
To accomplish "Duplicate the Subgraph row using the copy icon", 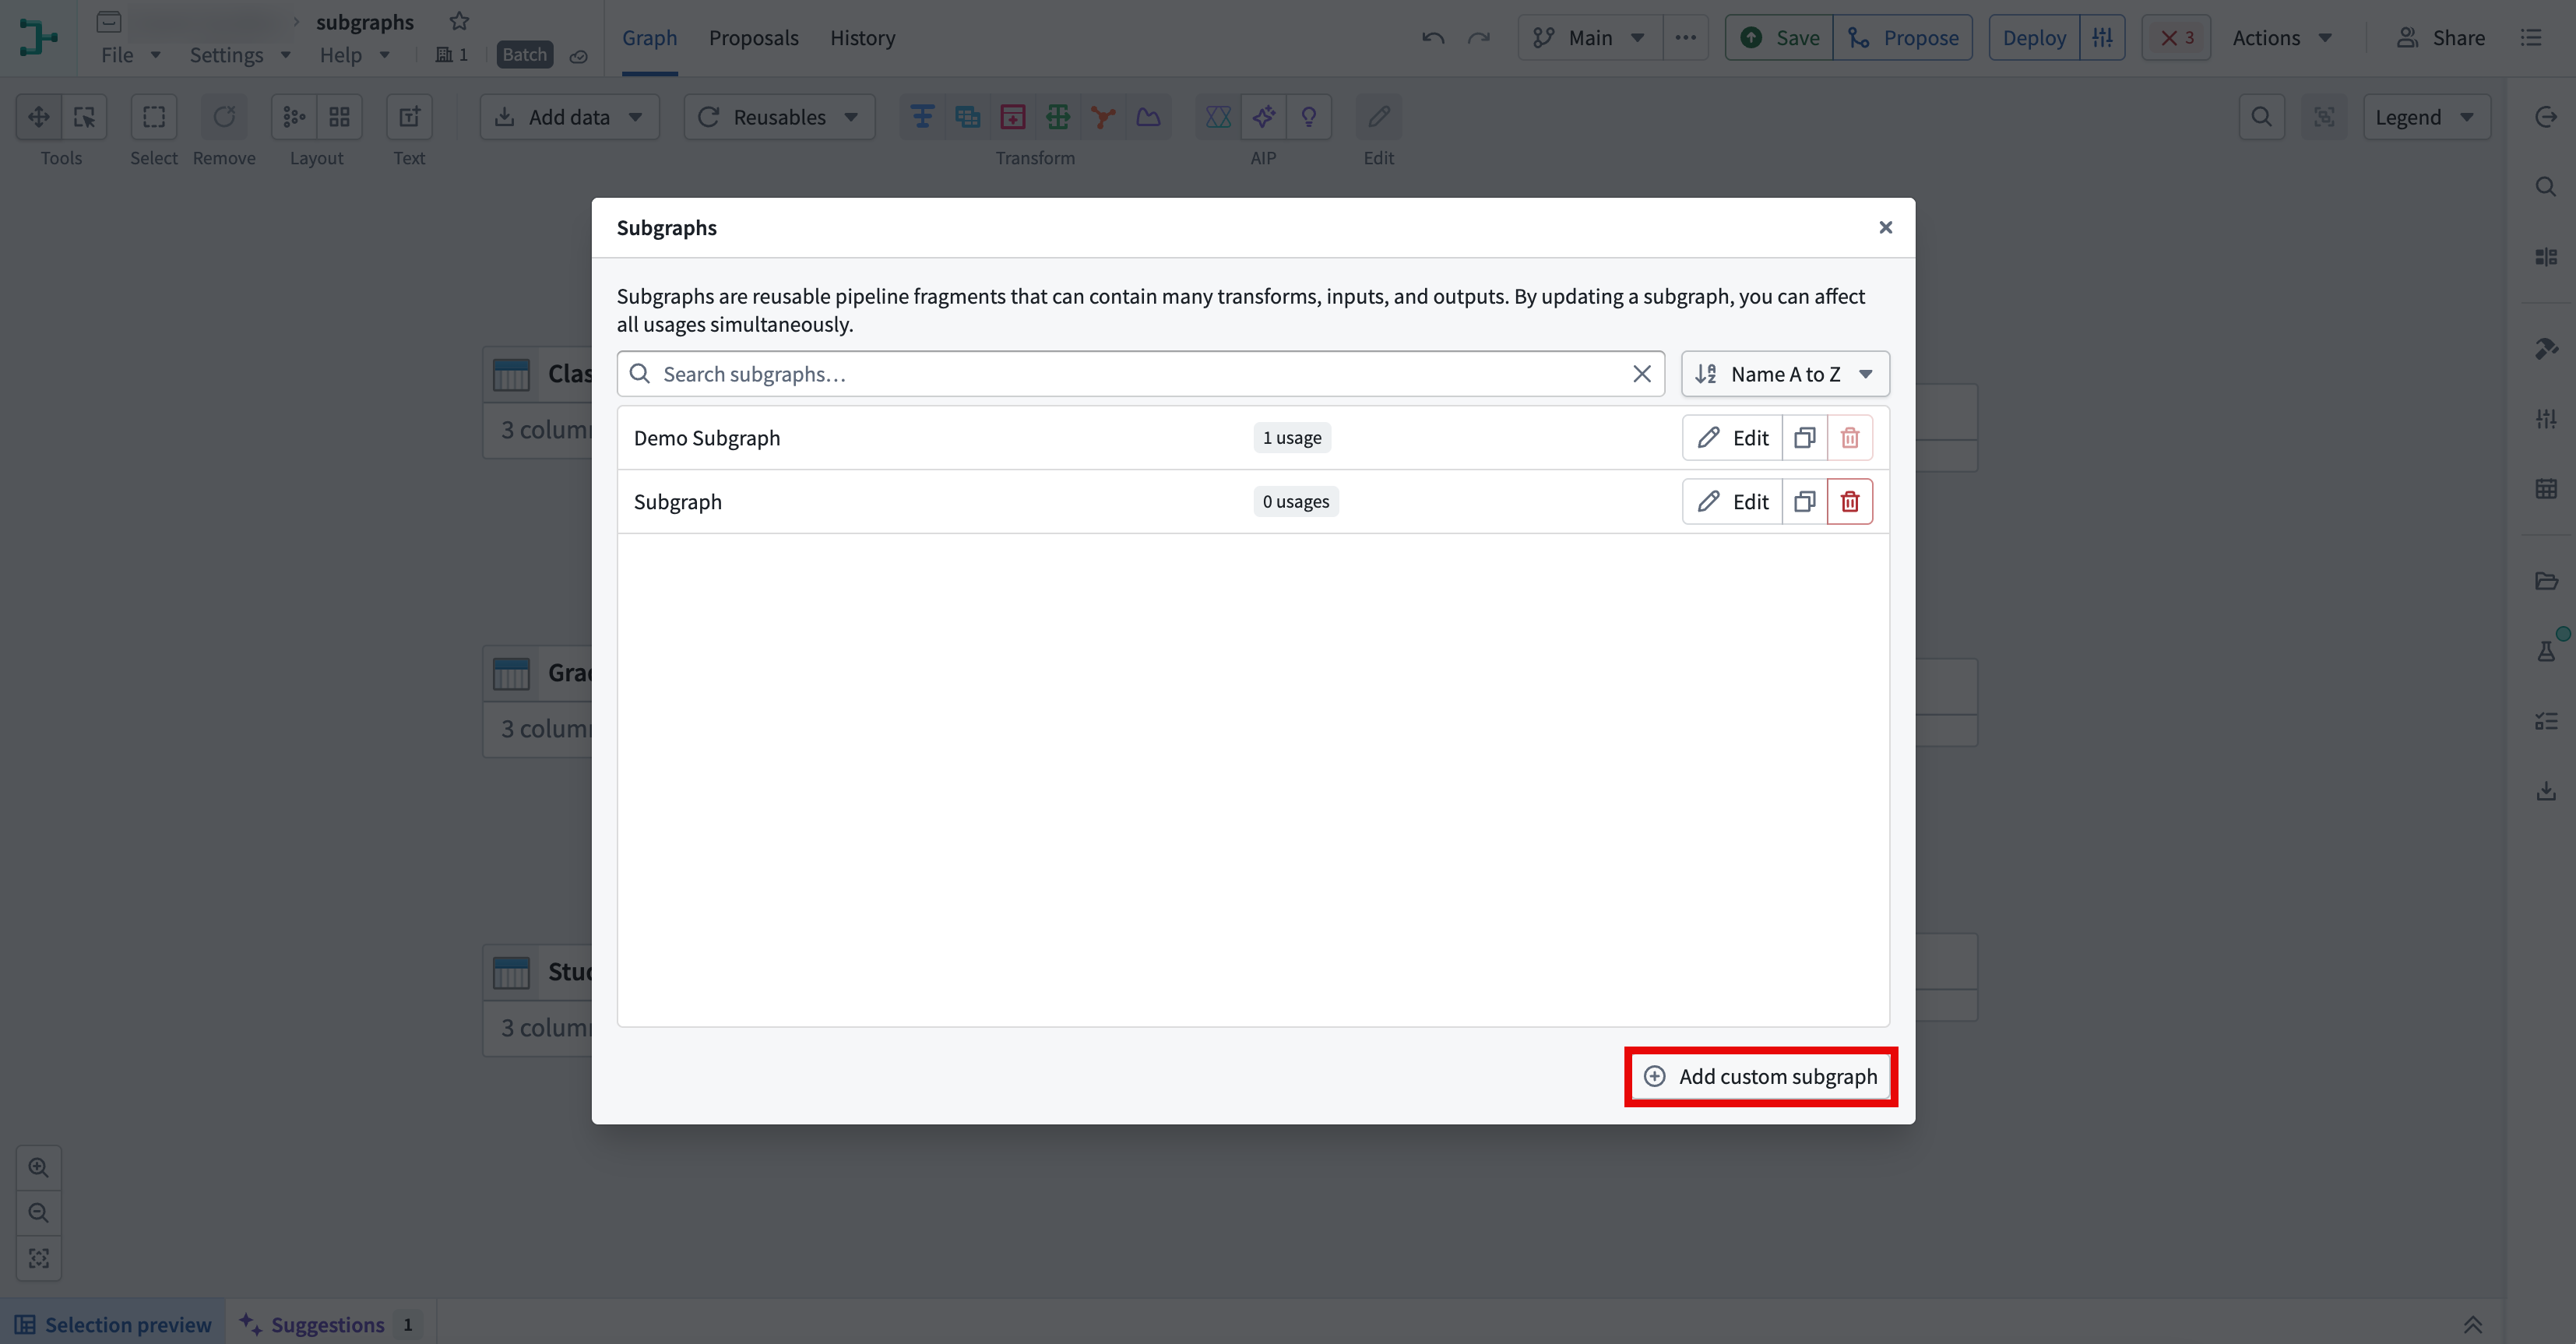I will tap(1804, 501).
